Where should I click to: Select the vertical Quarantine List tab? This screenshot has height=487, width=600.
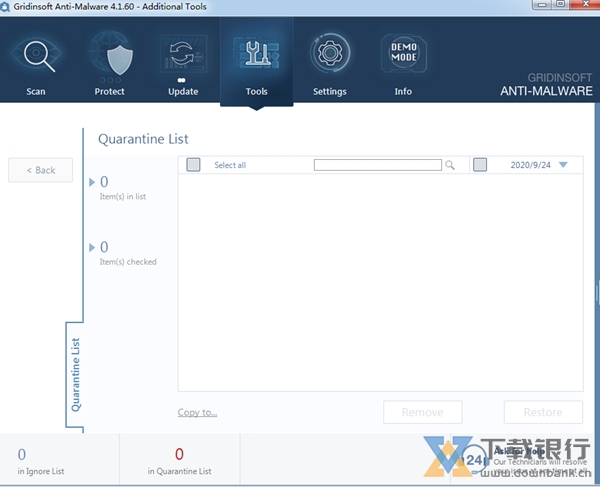click(75, 375)
